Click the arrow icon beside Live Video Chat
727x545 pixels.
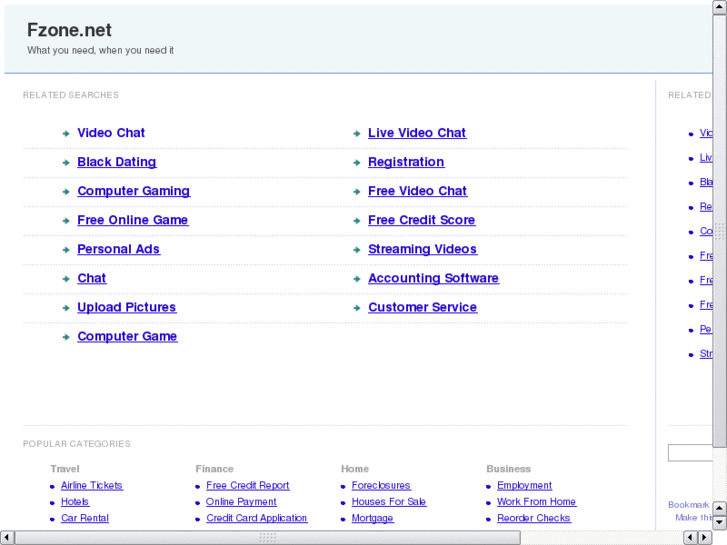click(x=357, y=133)
